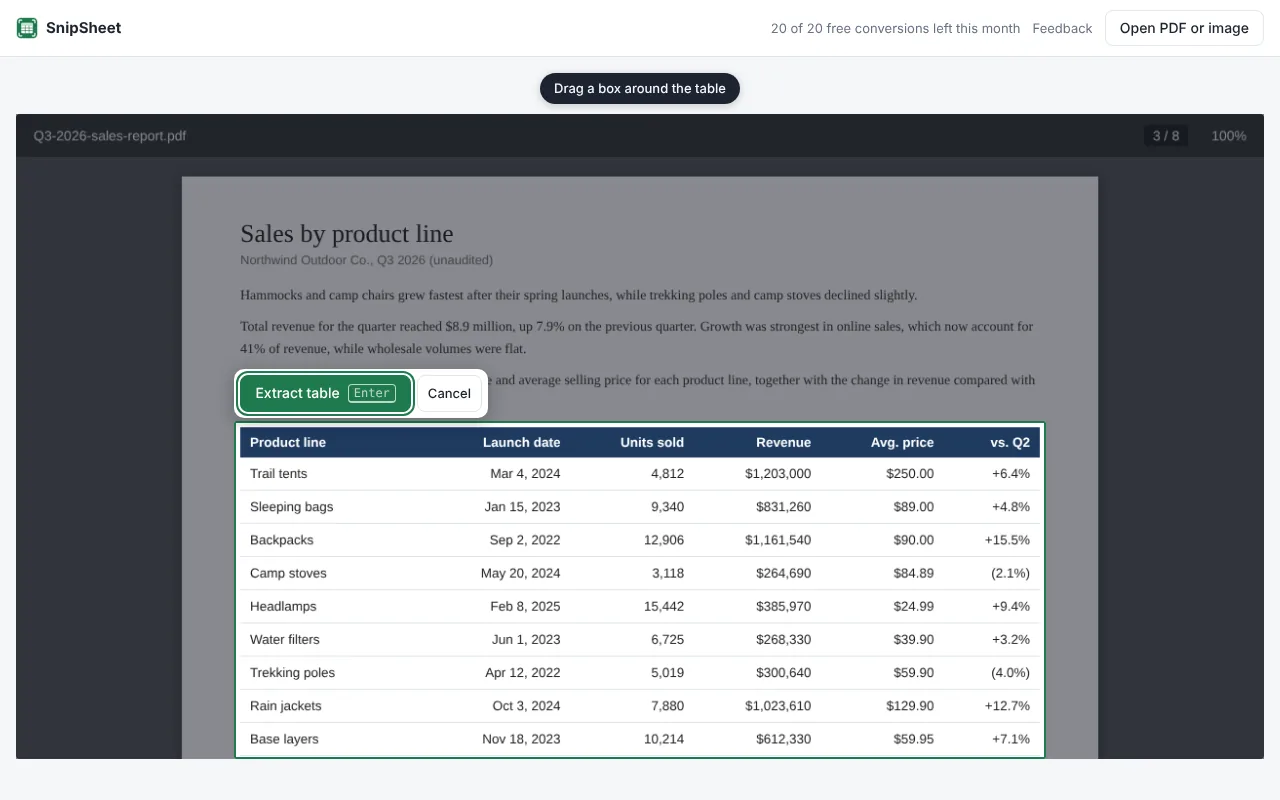Viewport: 1280px width, 800px height.
Task: Click the Product line column header
Action: (288, 442)
